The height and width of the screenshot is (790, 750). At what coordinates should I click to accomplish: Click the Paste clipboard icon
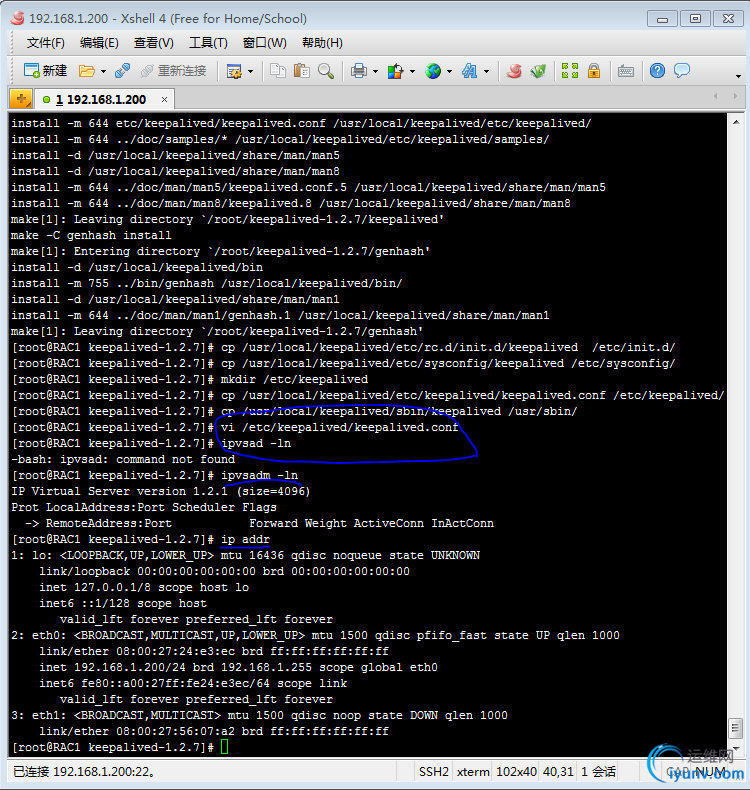(x=302, y=71)
